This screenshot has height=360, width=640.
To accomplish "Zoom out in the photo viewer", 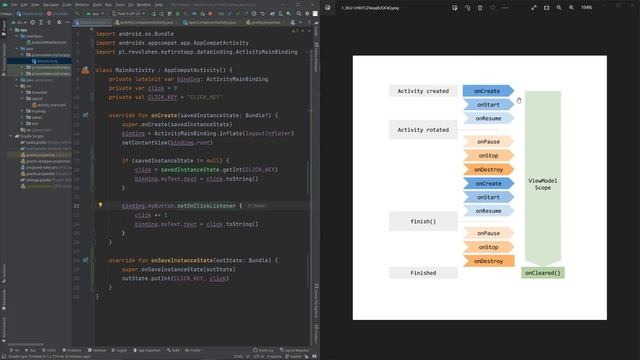I will 559,8.
